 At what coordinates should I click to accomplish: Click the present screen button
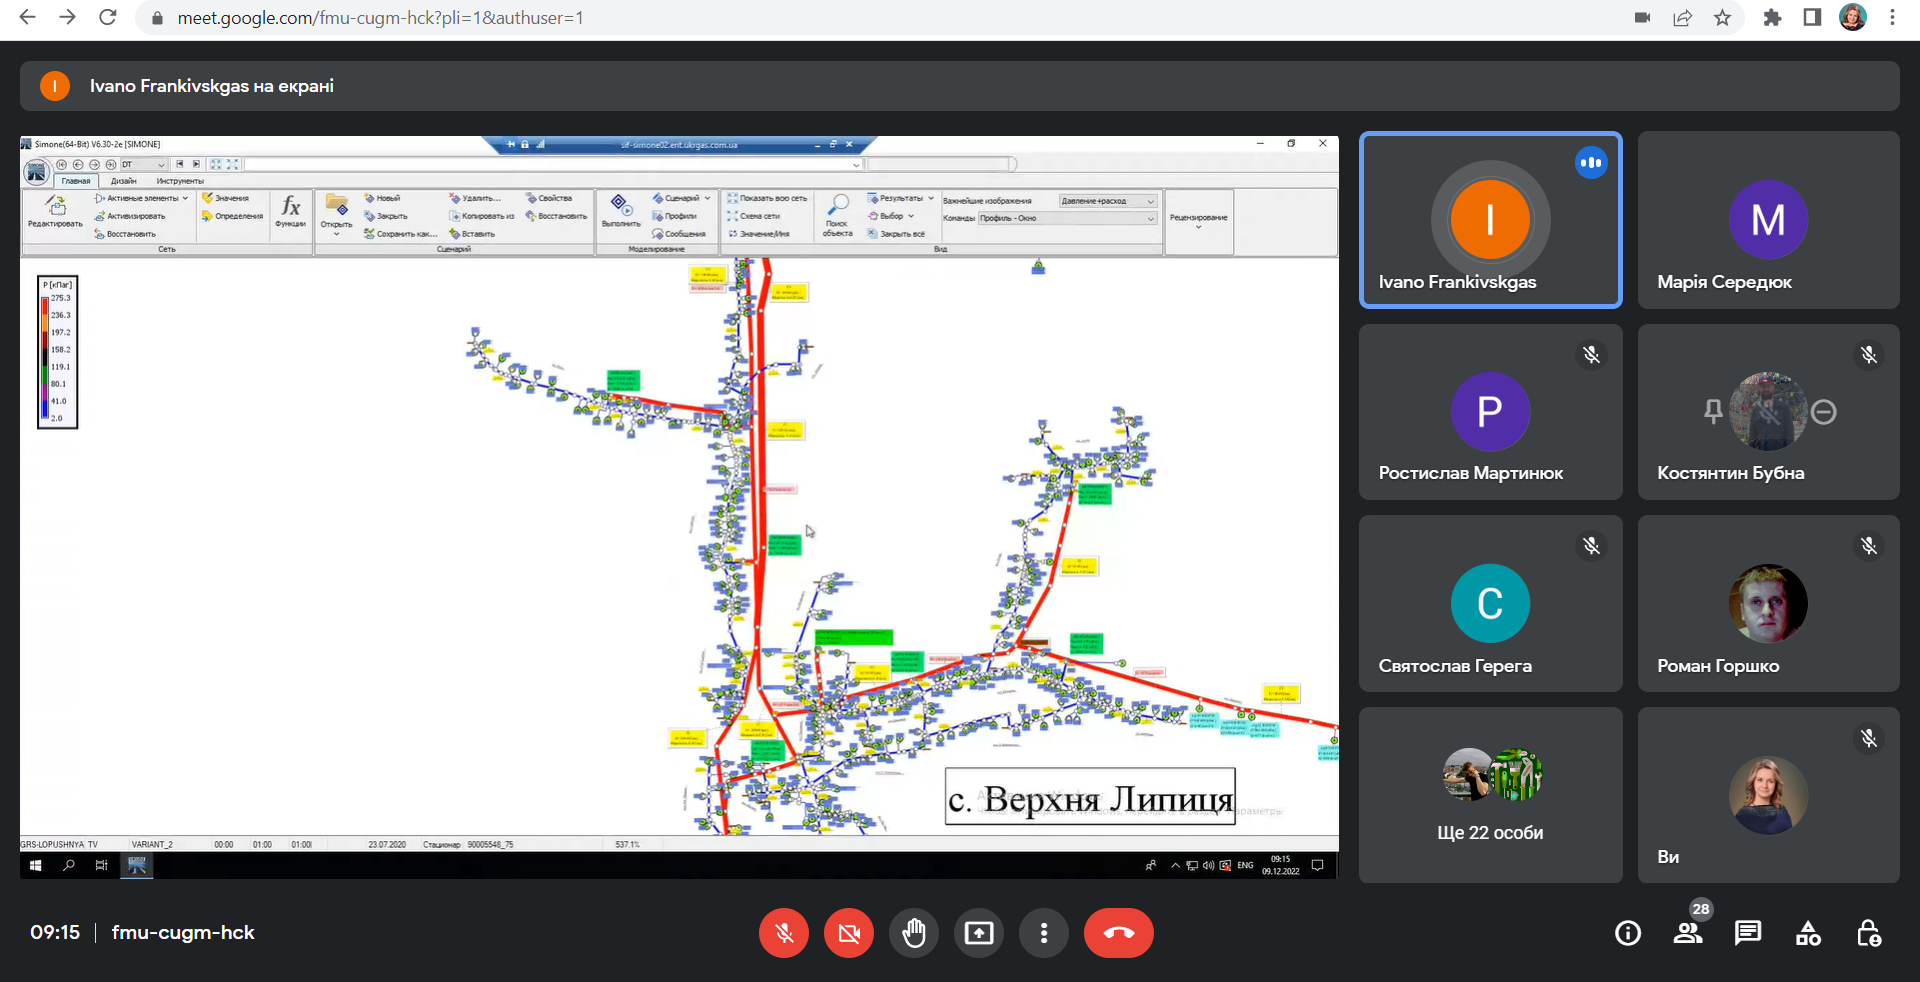point(979,933)
